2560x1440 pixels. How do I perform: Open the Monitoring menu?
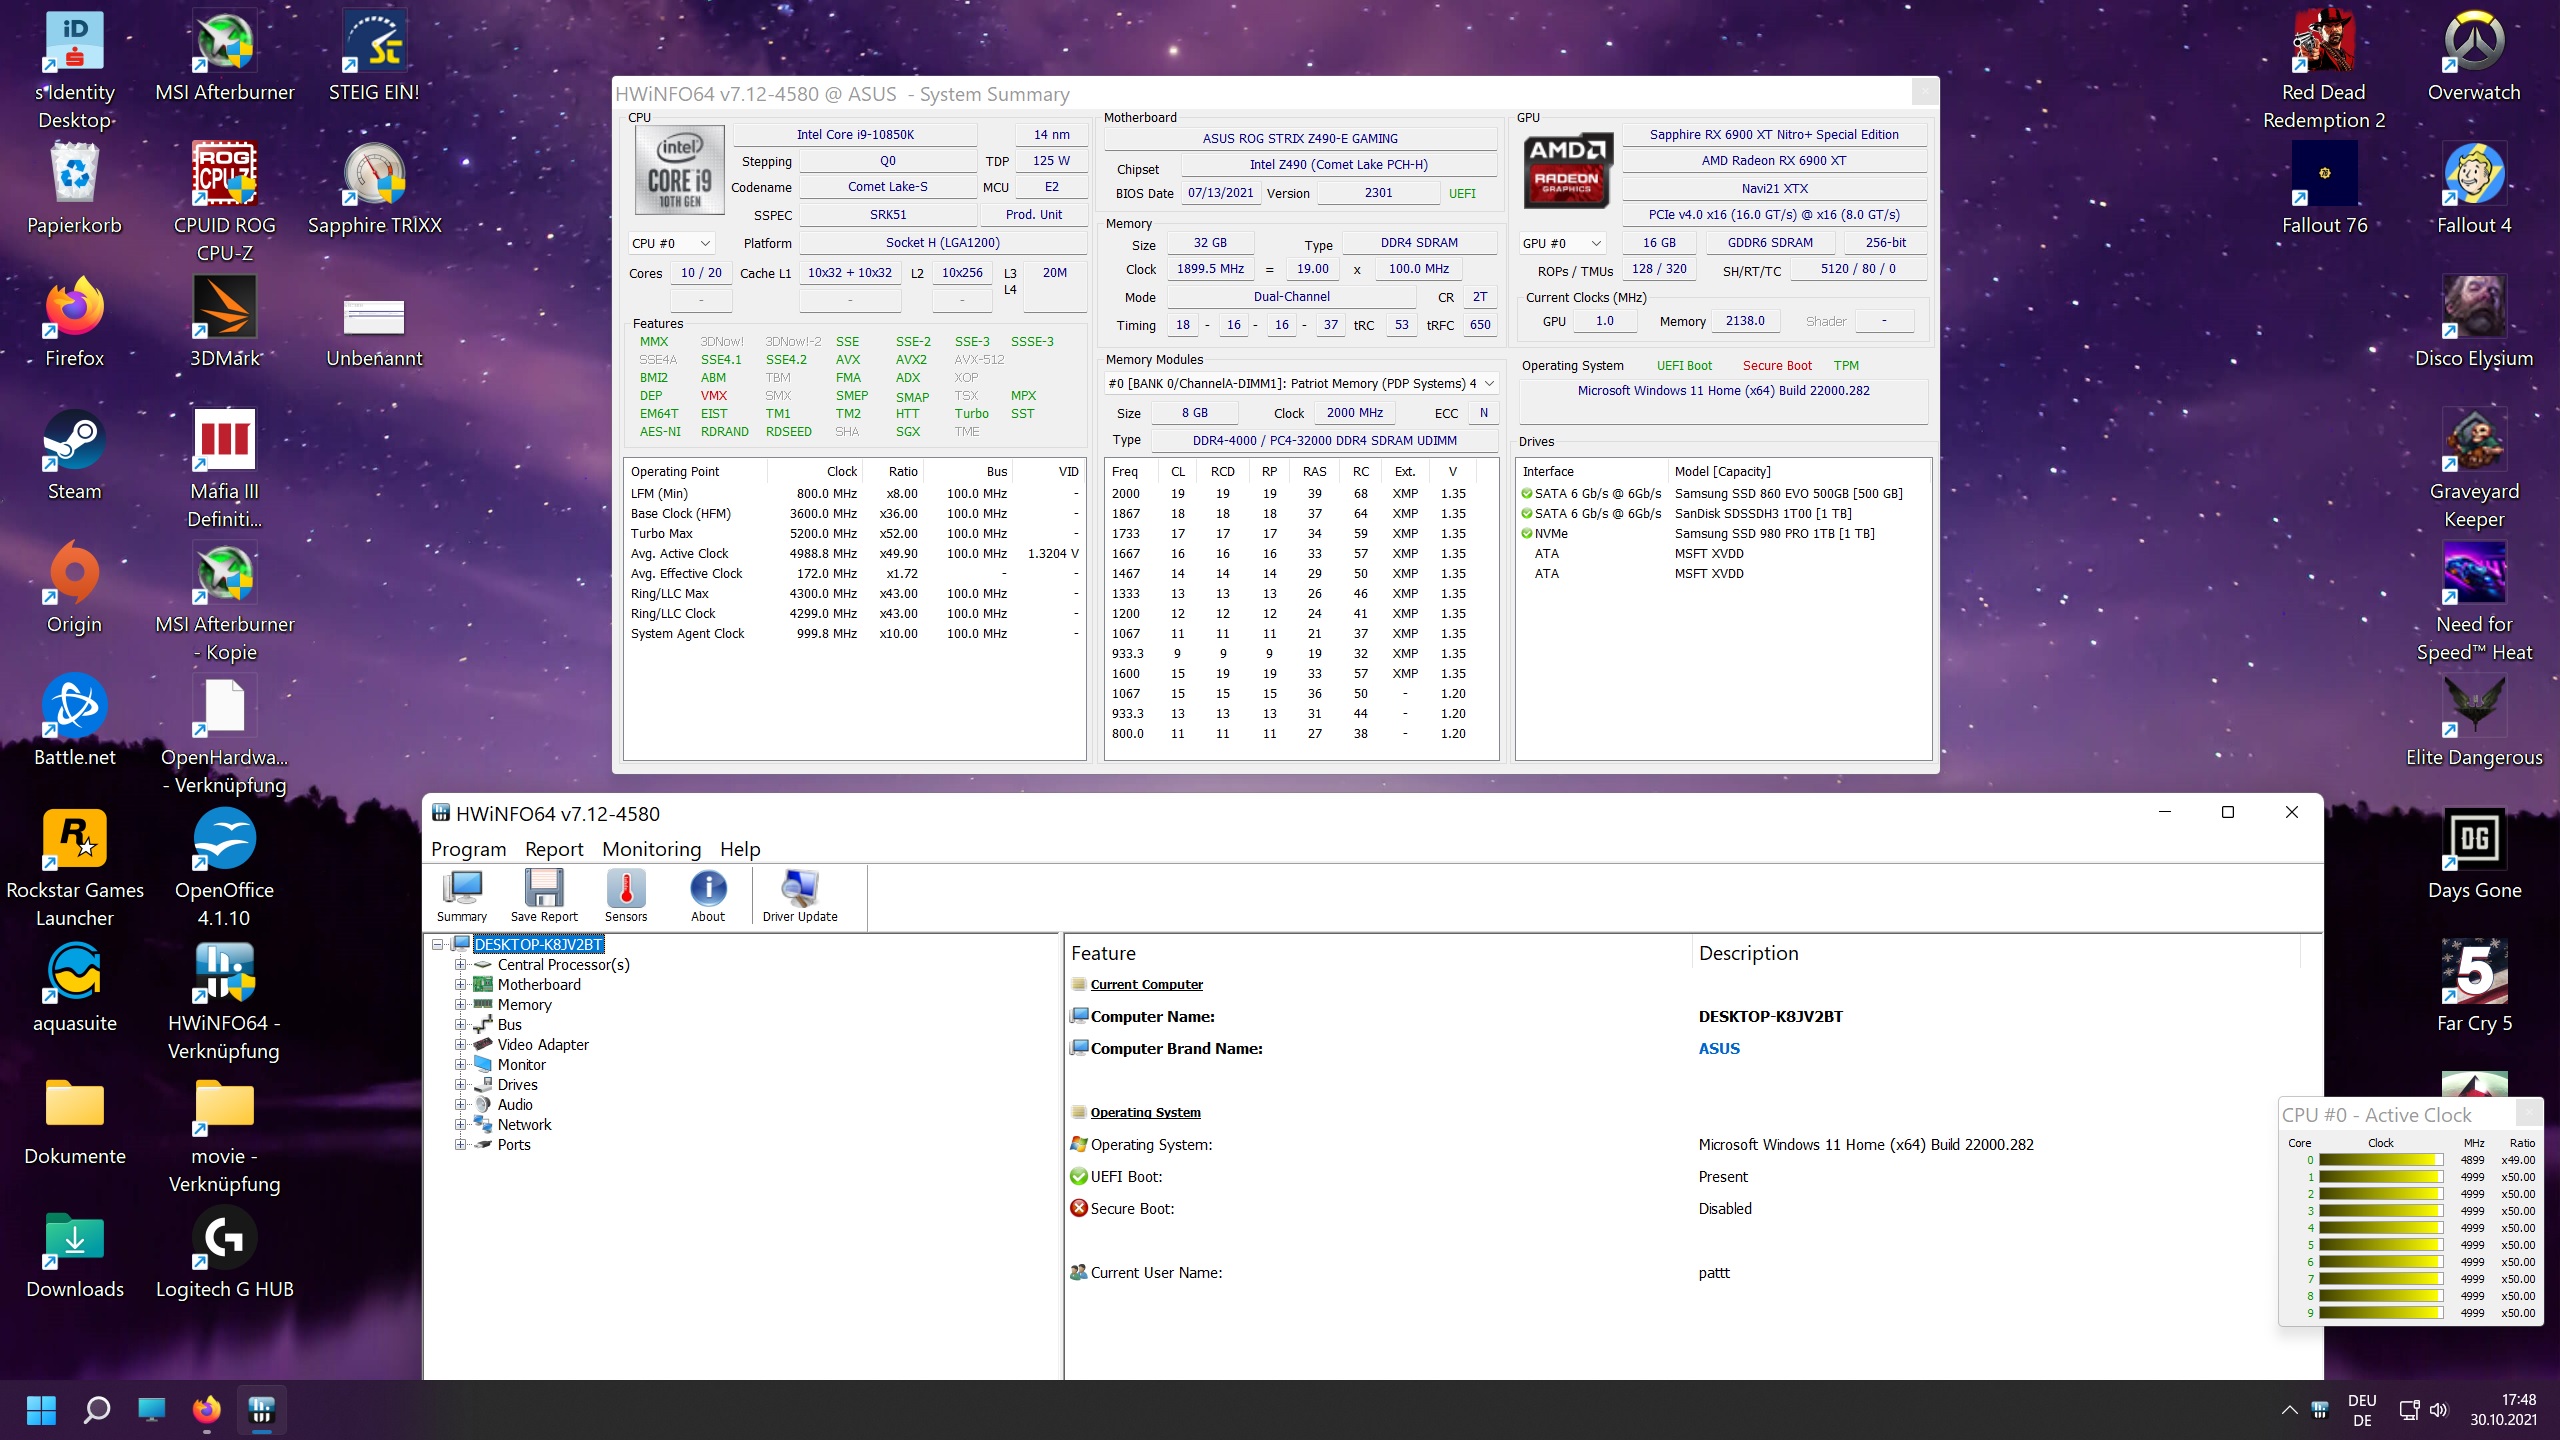[x=651, y=849]
